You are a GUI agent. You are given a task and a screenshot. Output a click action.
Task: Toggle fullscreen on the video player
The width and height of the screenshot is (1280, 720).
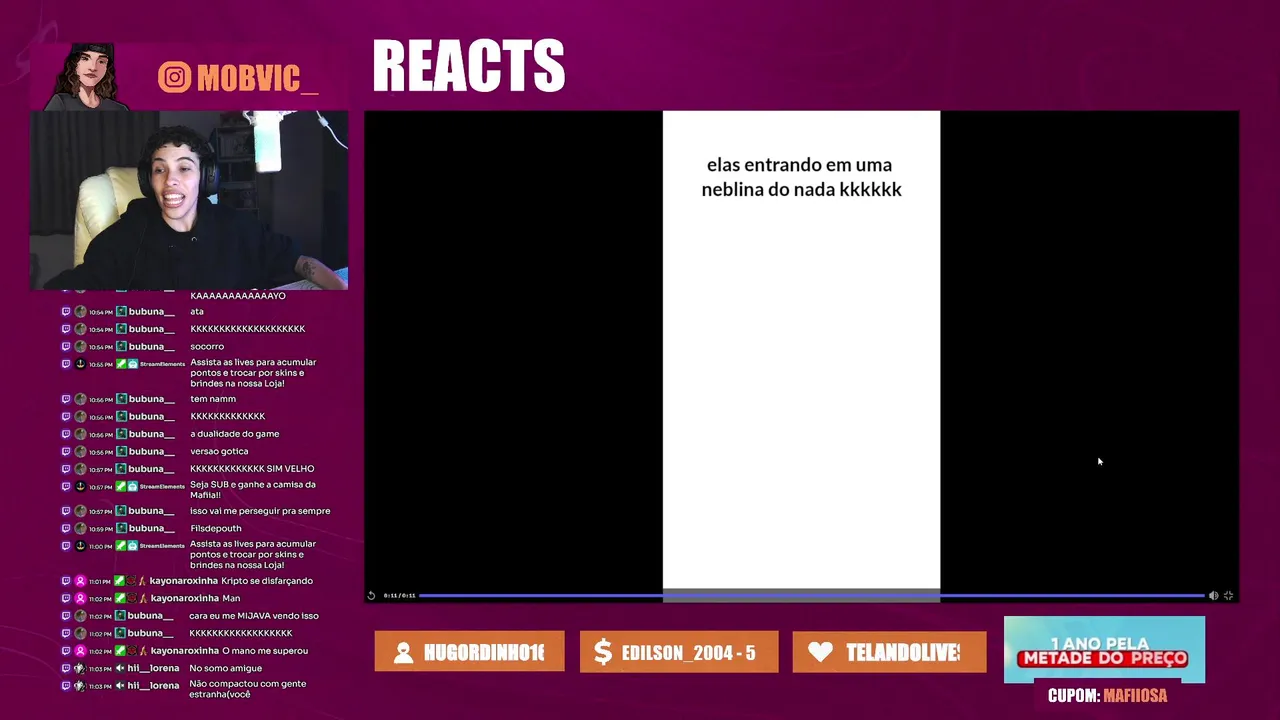1228,595
